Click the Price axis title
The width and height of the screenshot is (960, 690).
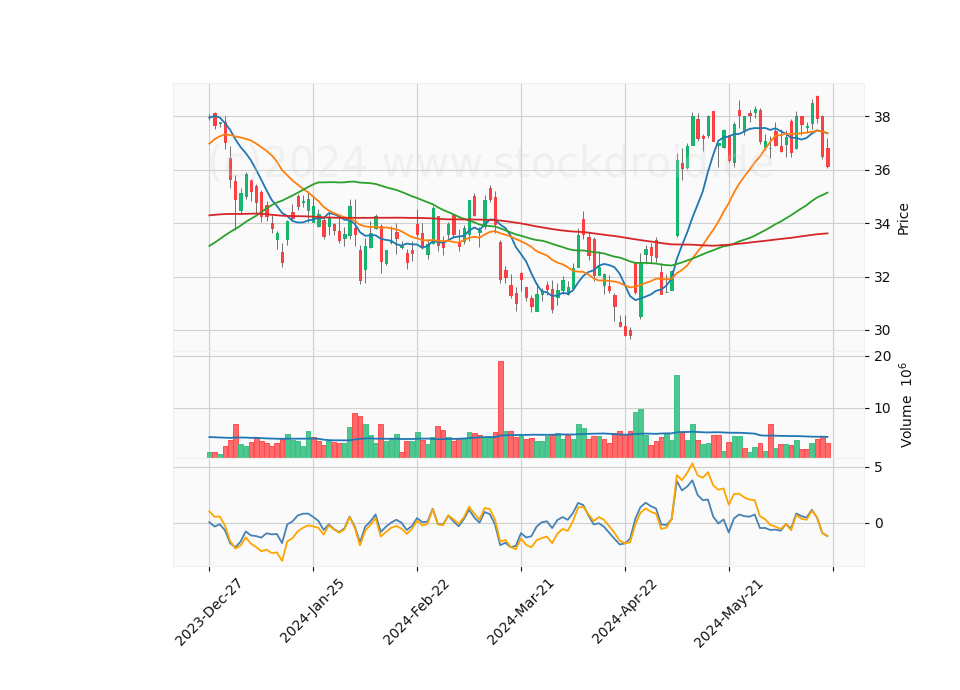(x=903, y=219)
